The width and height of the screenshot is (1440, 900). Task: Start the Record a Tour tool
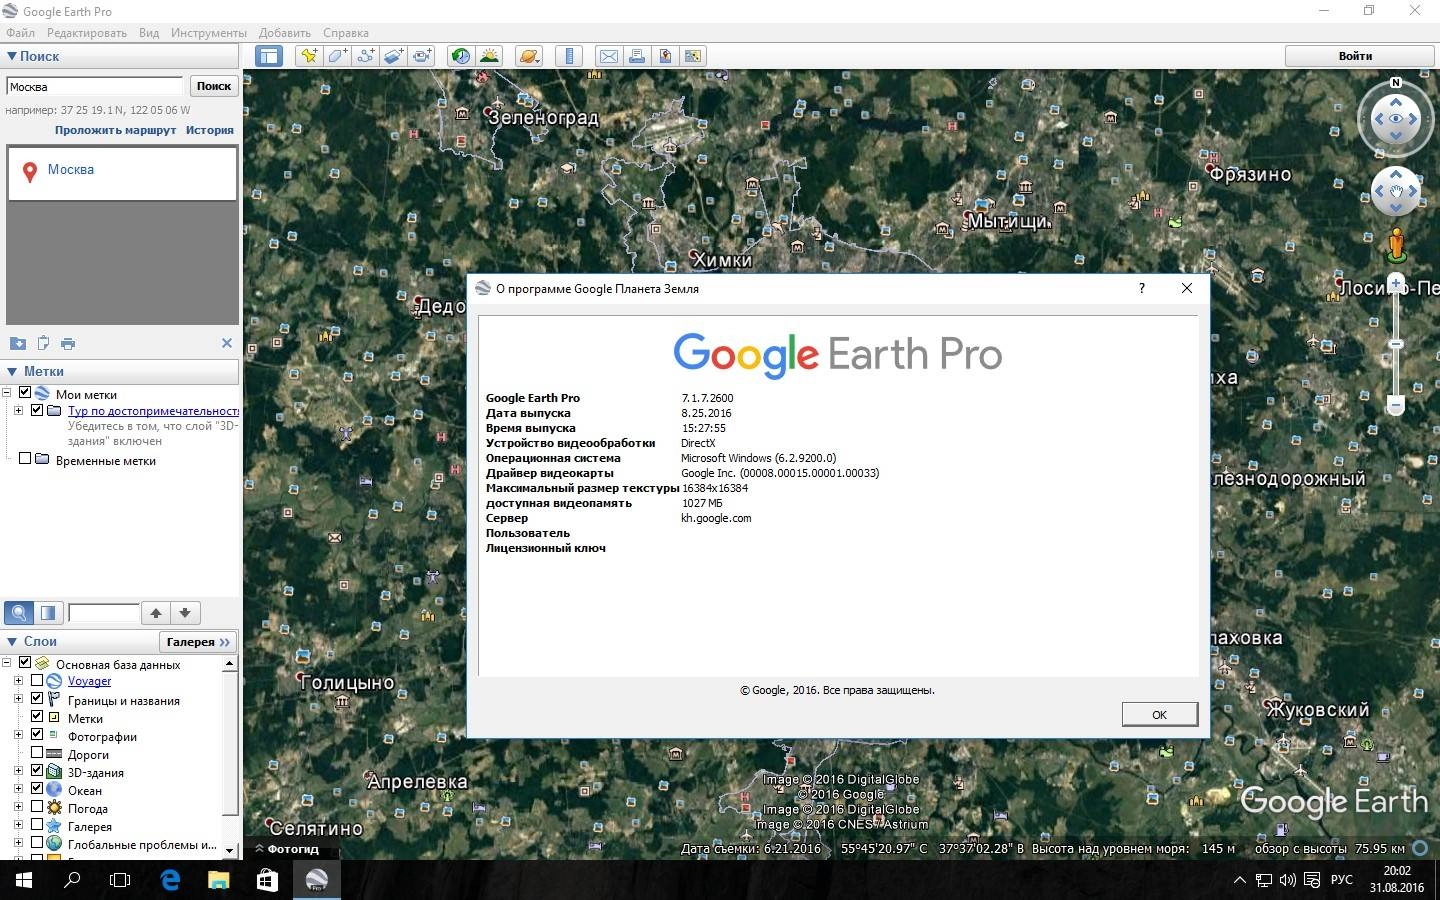coord(422,56)
